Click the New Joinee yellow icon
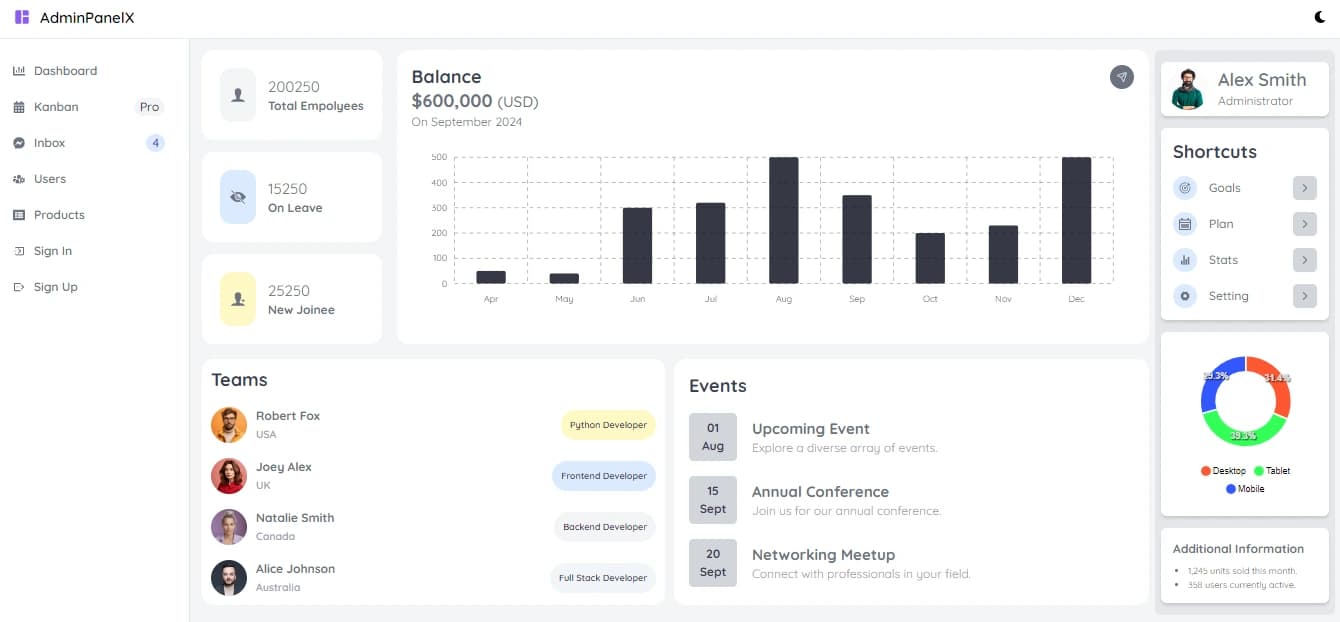The image size is (1340, 622). coord(238,299)
